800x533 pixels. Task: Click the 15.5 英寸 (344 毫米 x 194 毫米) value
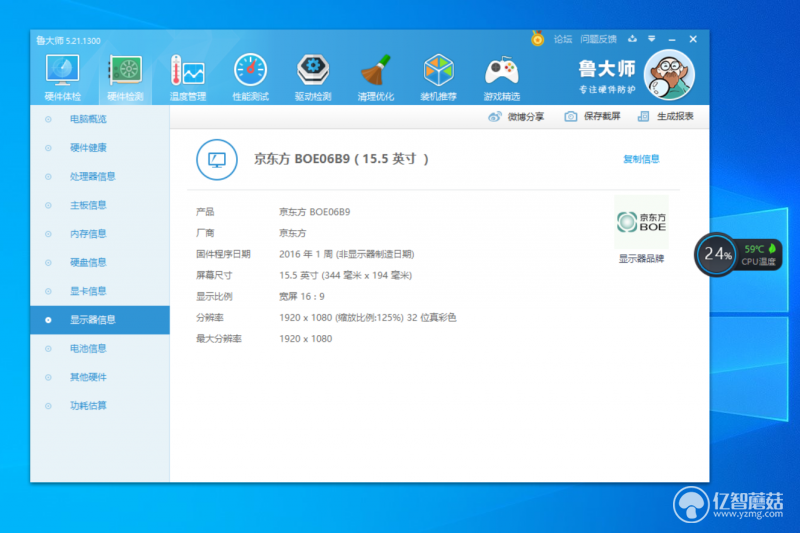click(345, 275)
